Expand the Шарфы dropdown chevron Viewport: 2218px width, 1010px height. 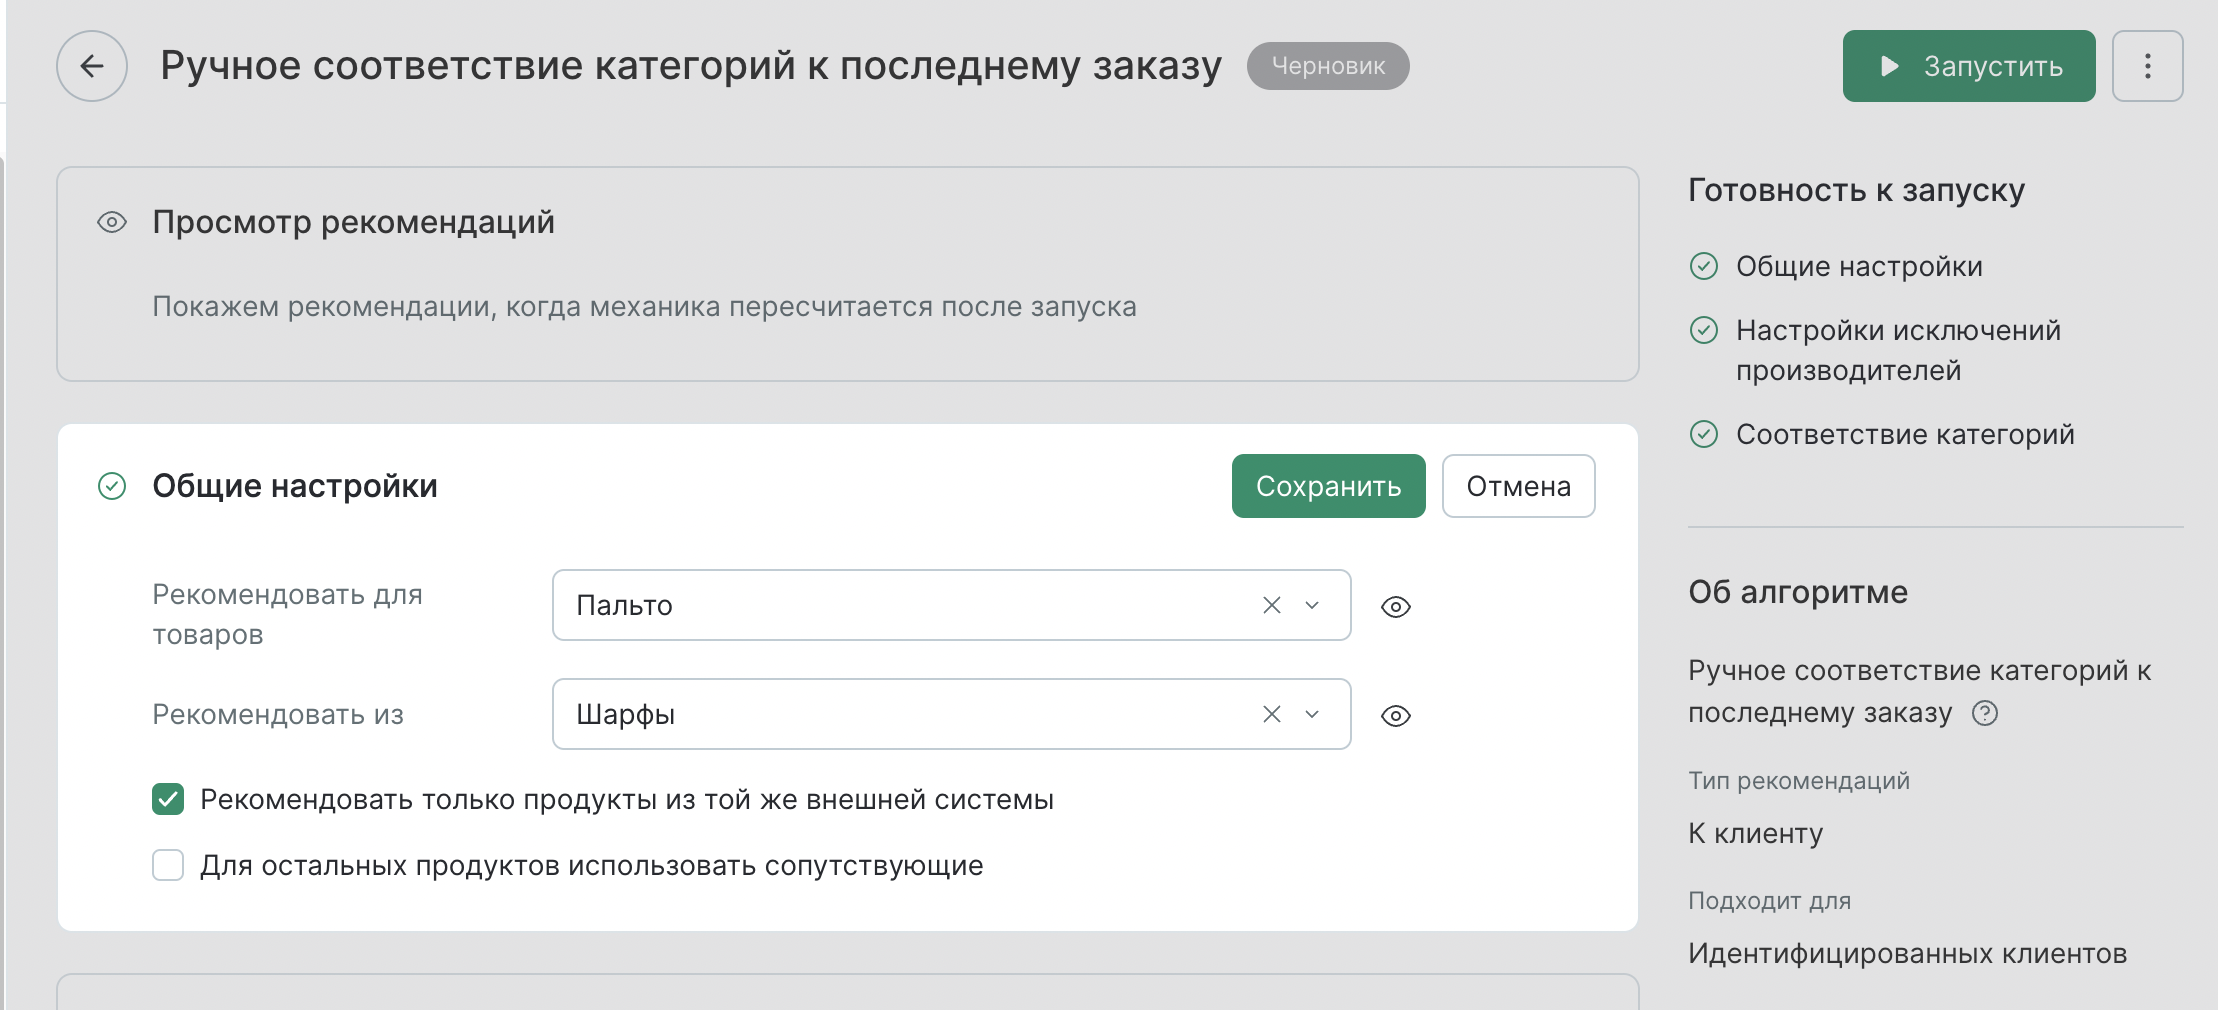coord(1312,714)
